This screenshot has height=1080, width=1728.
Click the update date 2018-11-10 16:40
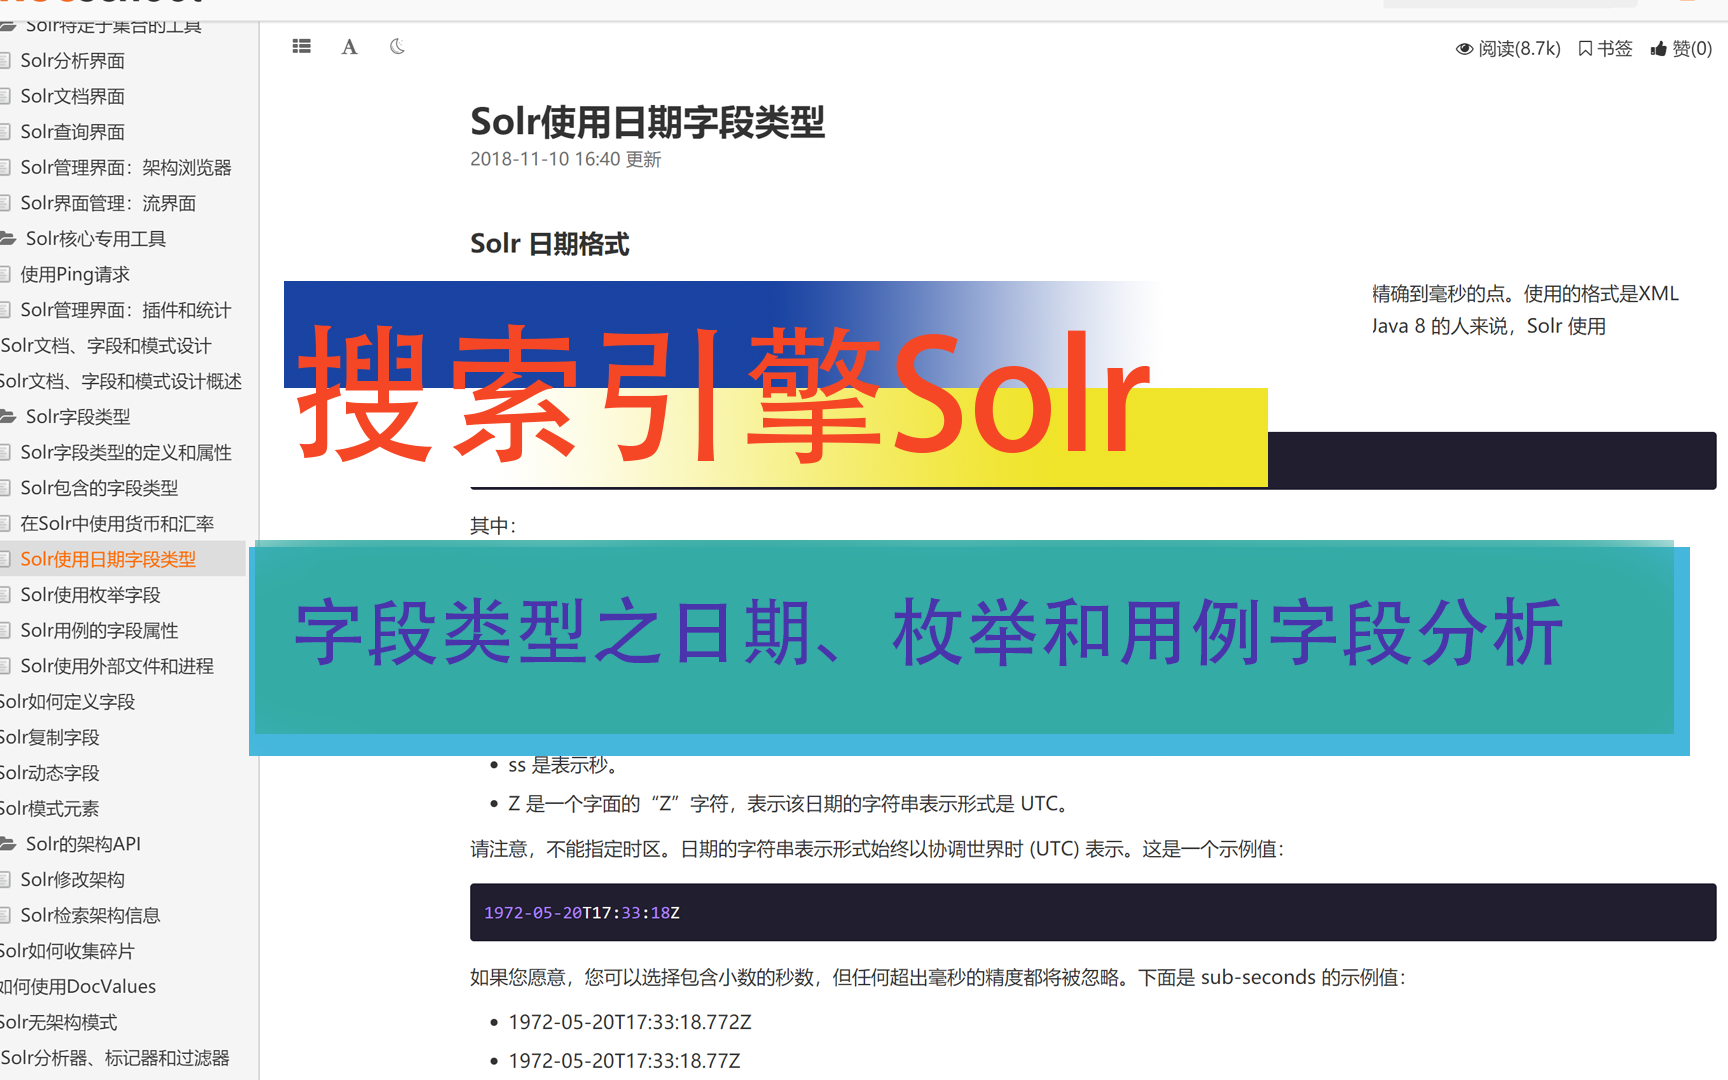[545, 159]
